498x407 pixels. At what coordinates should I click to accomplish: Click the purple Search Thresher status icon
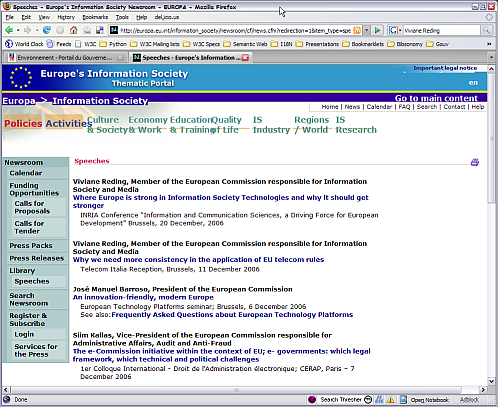coord(312,399)
